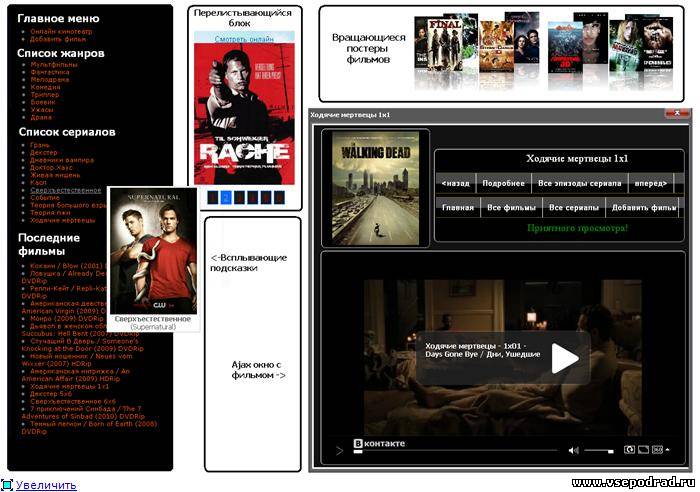Expand the small up arrow in player controls
Screen dimensions: 700x492
pyautogui.click(x=667, y=449)
